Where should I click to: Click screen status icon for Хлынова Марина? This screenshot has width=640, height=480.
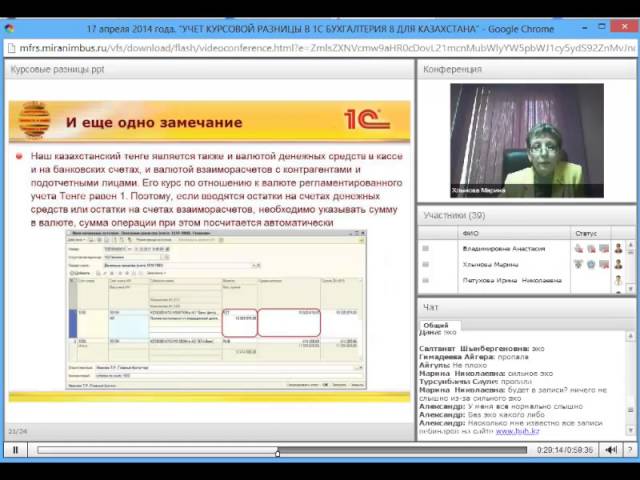604,264
